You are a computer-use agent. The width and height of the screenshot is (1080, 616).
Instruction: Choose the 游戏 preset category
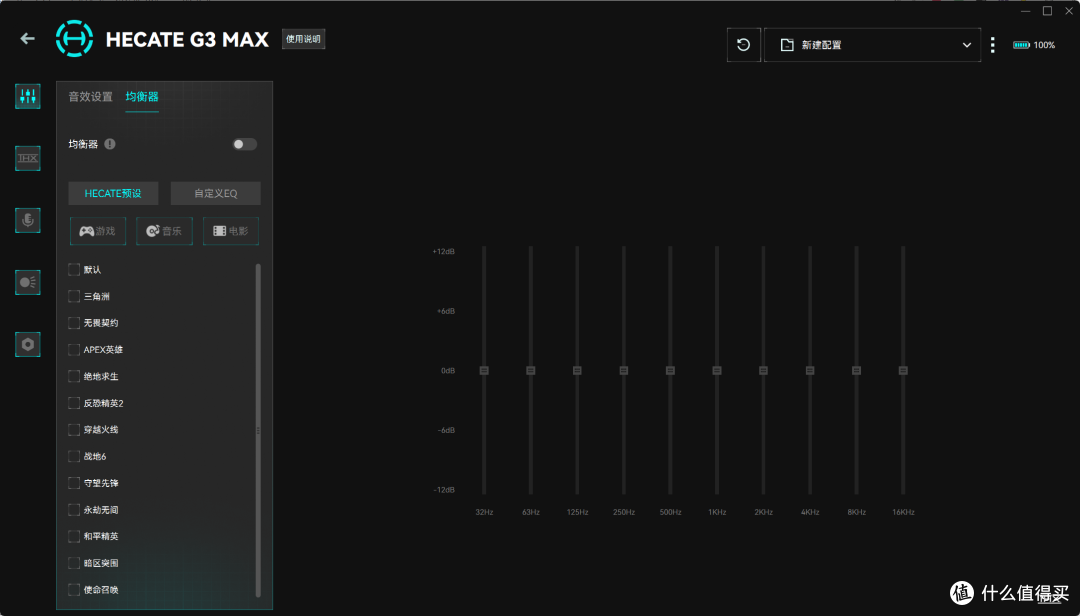pyautogui.click(x=98, y=231)
